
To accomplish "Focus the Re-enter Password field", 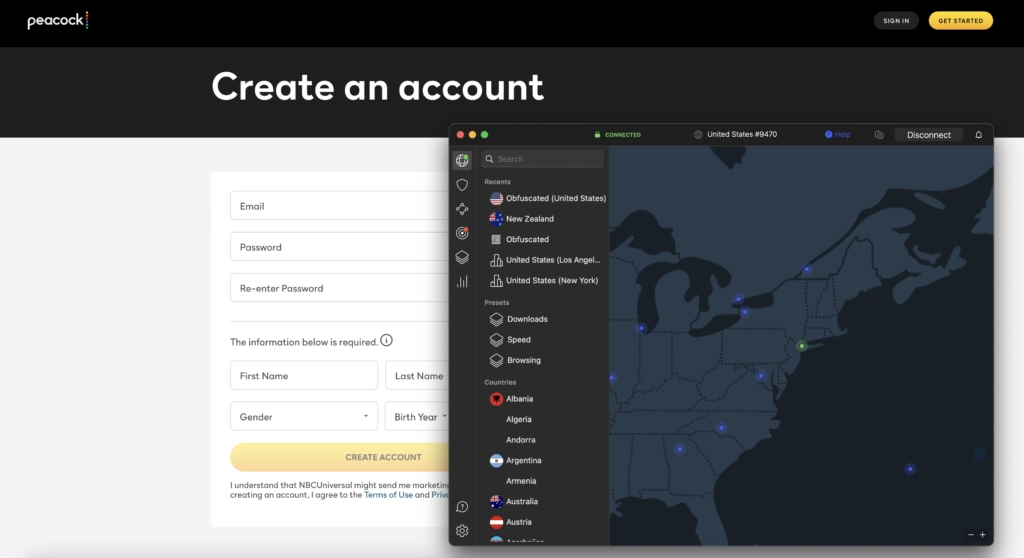I will [340, 288].
